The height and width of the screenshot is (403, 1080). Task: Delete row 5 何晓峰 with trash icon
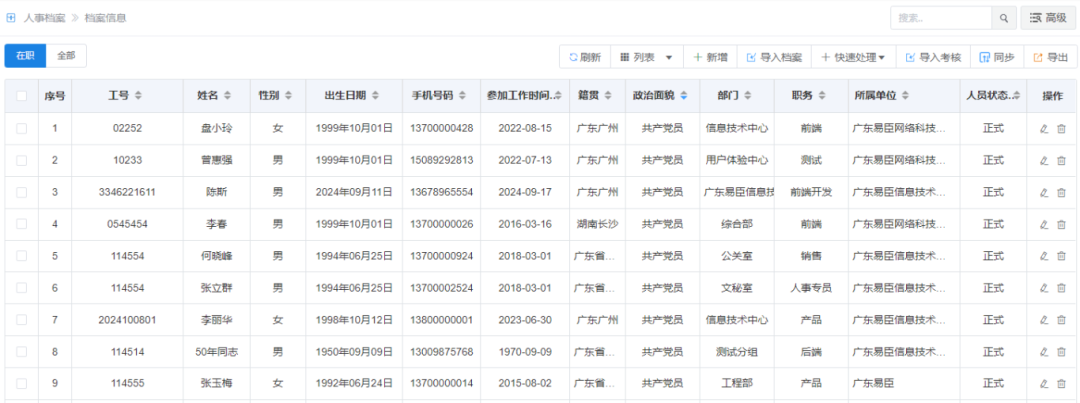click(1061, 256)
